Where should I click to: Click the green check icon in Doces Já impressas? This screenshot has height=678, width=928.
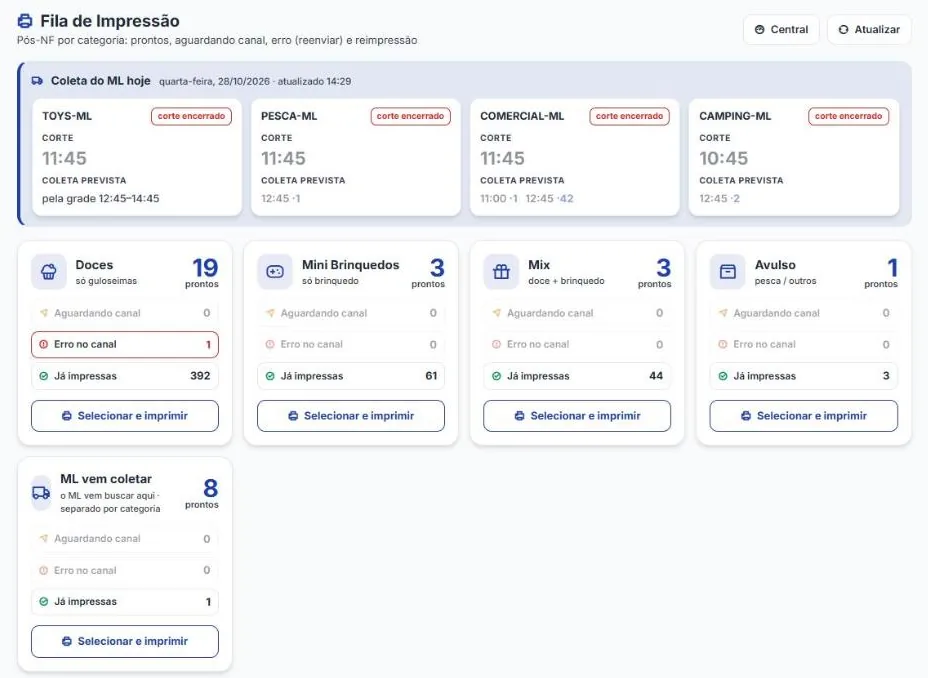click(x=43, y=376)
